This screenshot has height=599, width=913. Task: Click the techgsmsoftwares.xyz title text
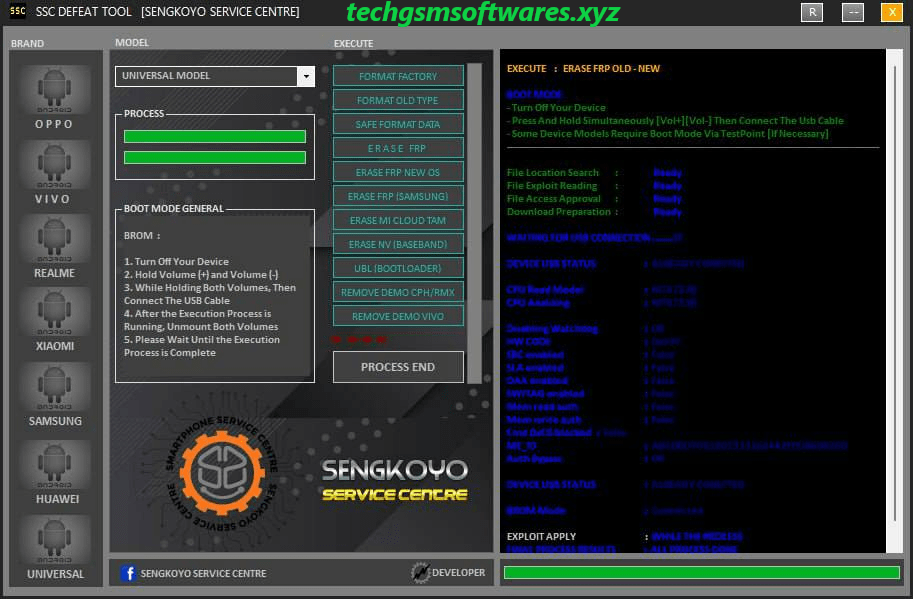click(x=483, y=12)
